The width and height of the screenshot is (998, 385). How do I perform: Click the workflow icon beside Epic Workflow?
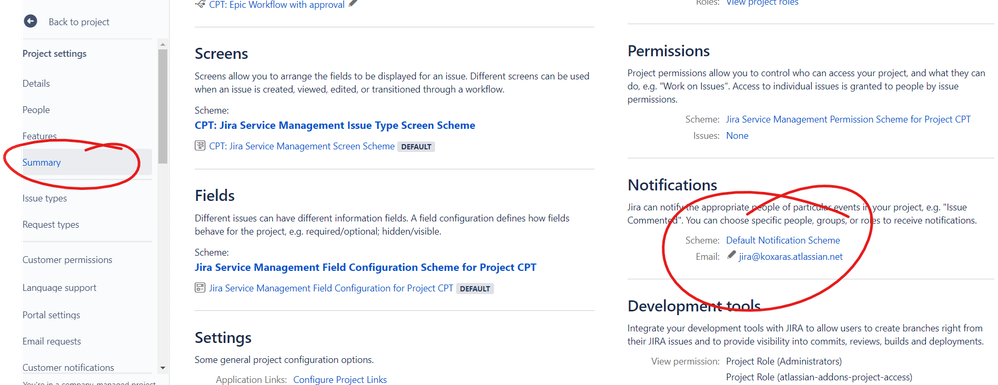[200, 4]
